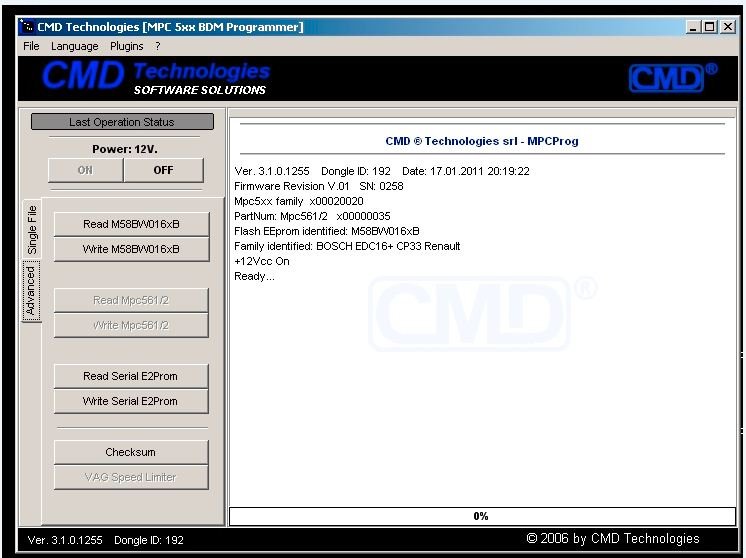This screenshot has width=746, height=558.
Task: Click the VAG Speed Limiter button
Action: click(131, 477)
